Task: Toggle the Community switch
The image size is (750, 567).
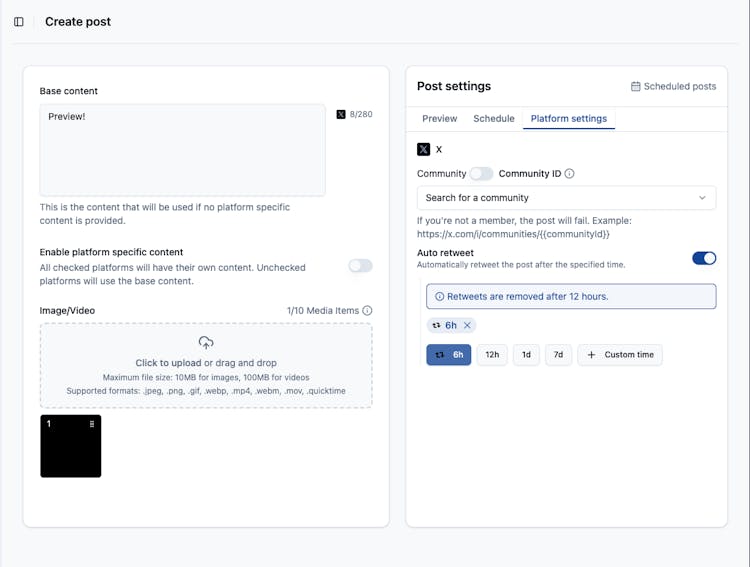Action: pos(481,174)
